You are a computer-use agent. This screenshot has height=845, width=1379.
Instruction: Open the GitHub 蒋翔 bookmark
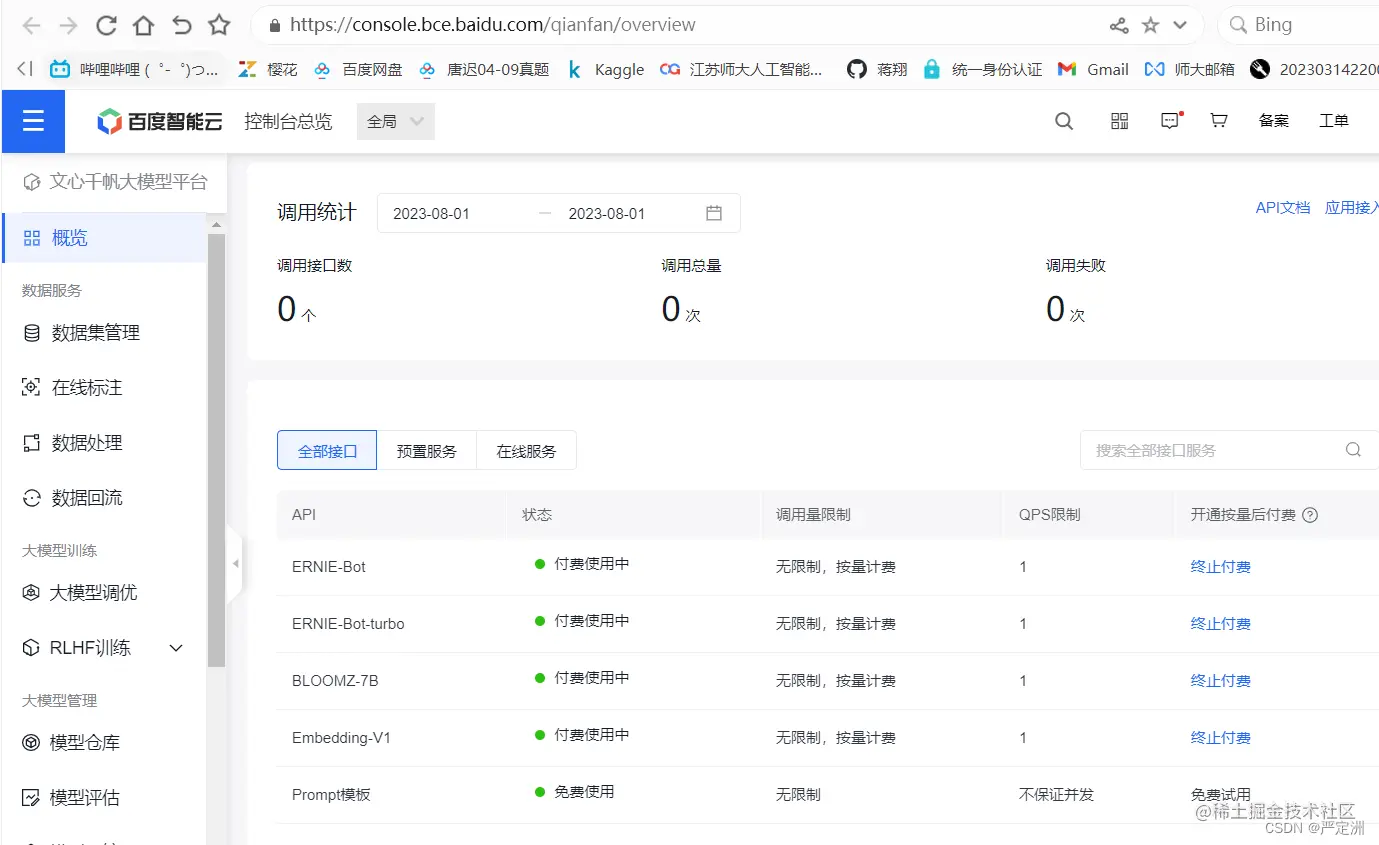tap(878, 69)
